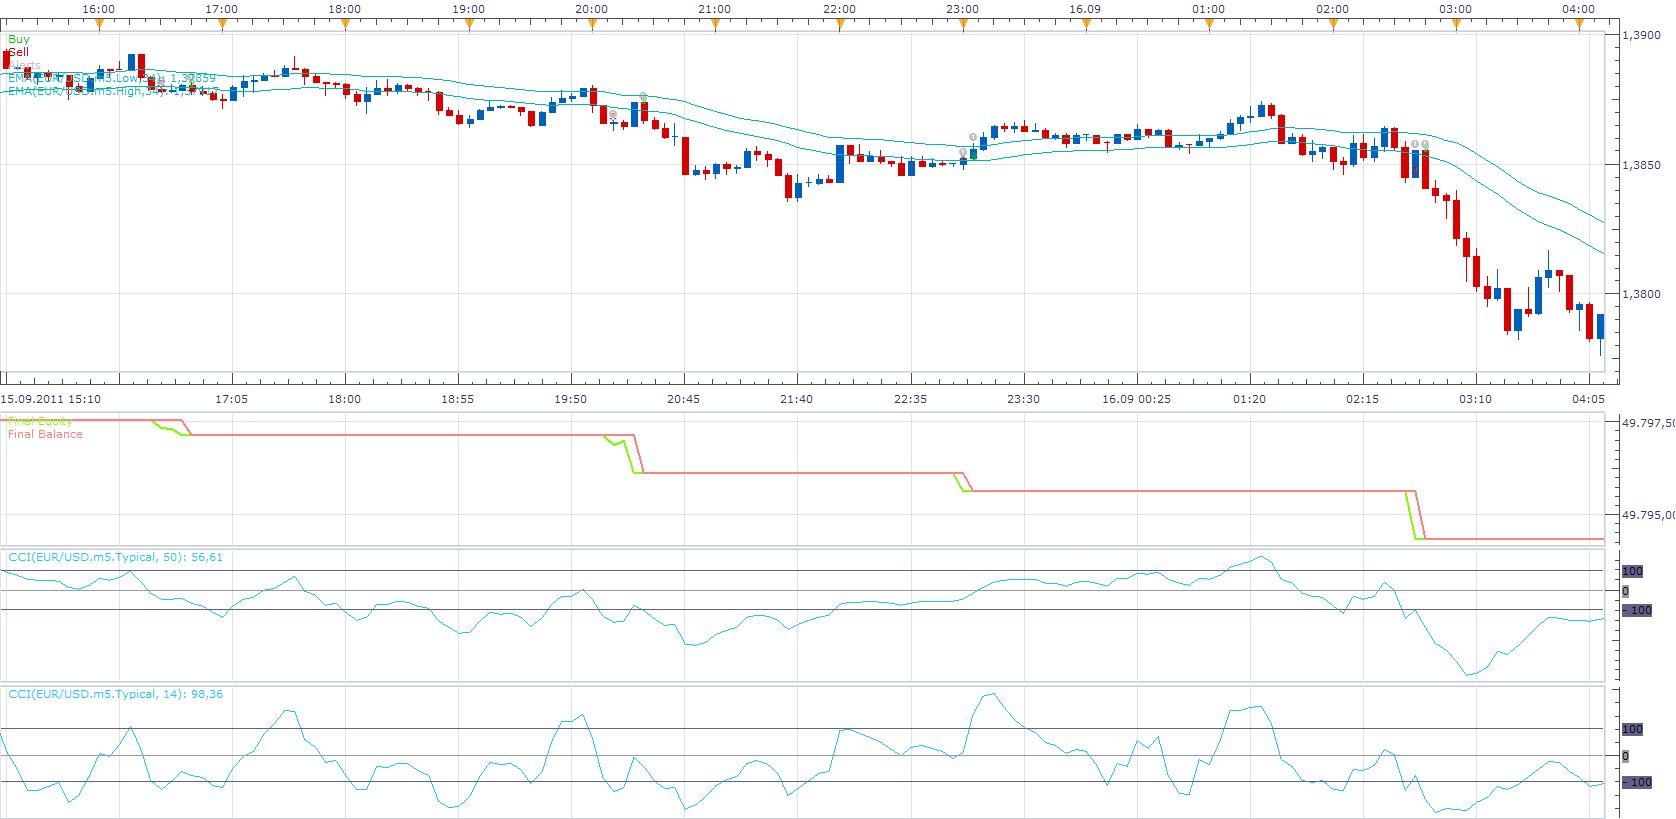Click the -100 level label in CCI 14 panel
This screenshot has width=1676, height=819.
1637,782
